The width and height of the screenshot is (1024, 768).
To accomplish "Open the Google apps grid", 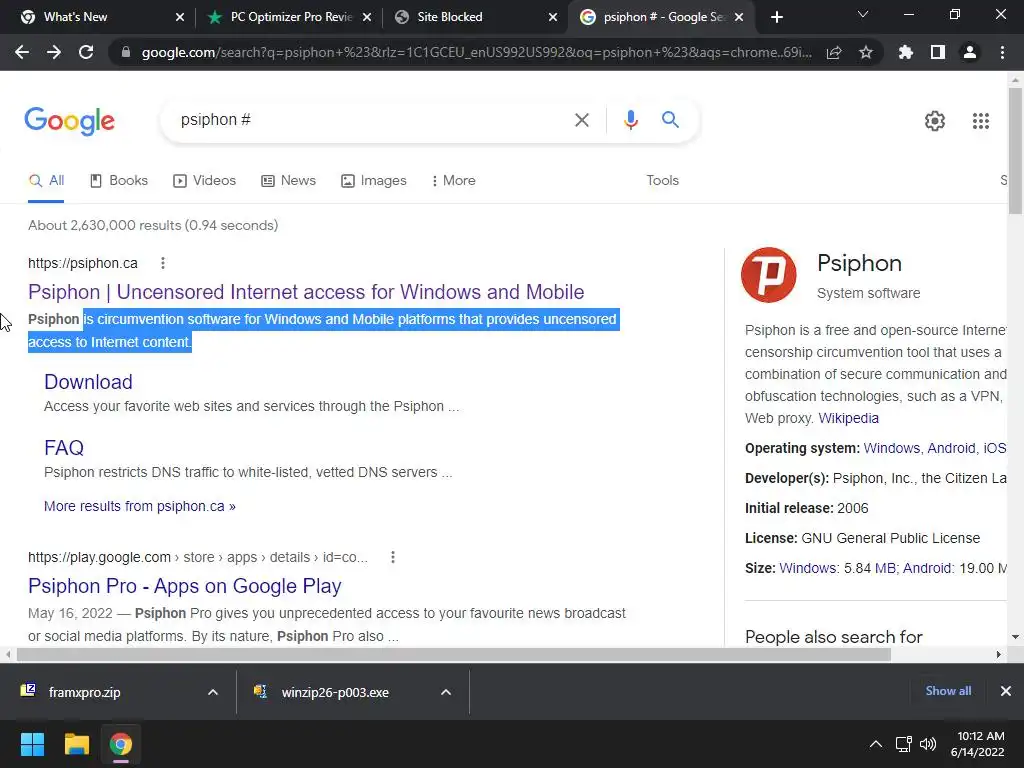I will point(980,121).
